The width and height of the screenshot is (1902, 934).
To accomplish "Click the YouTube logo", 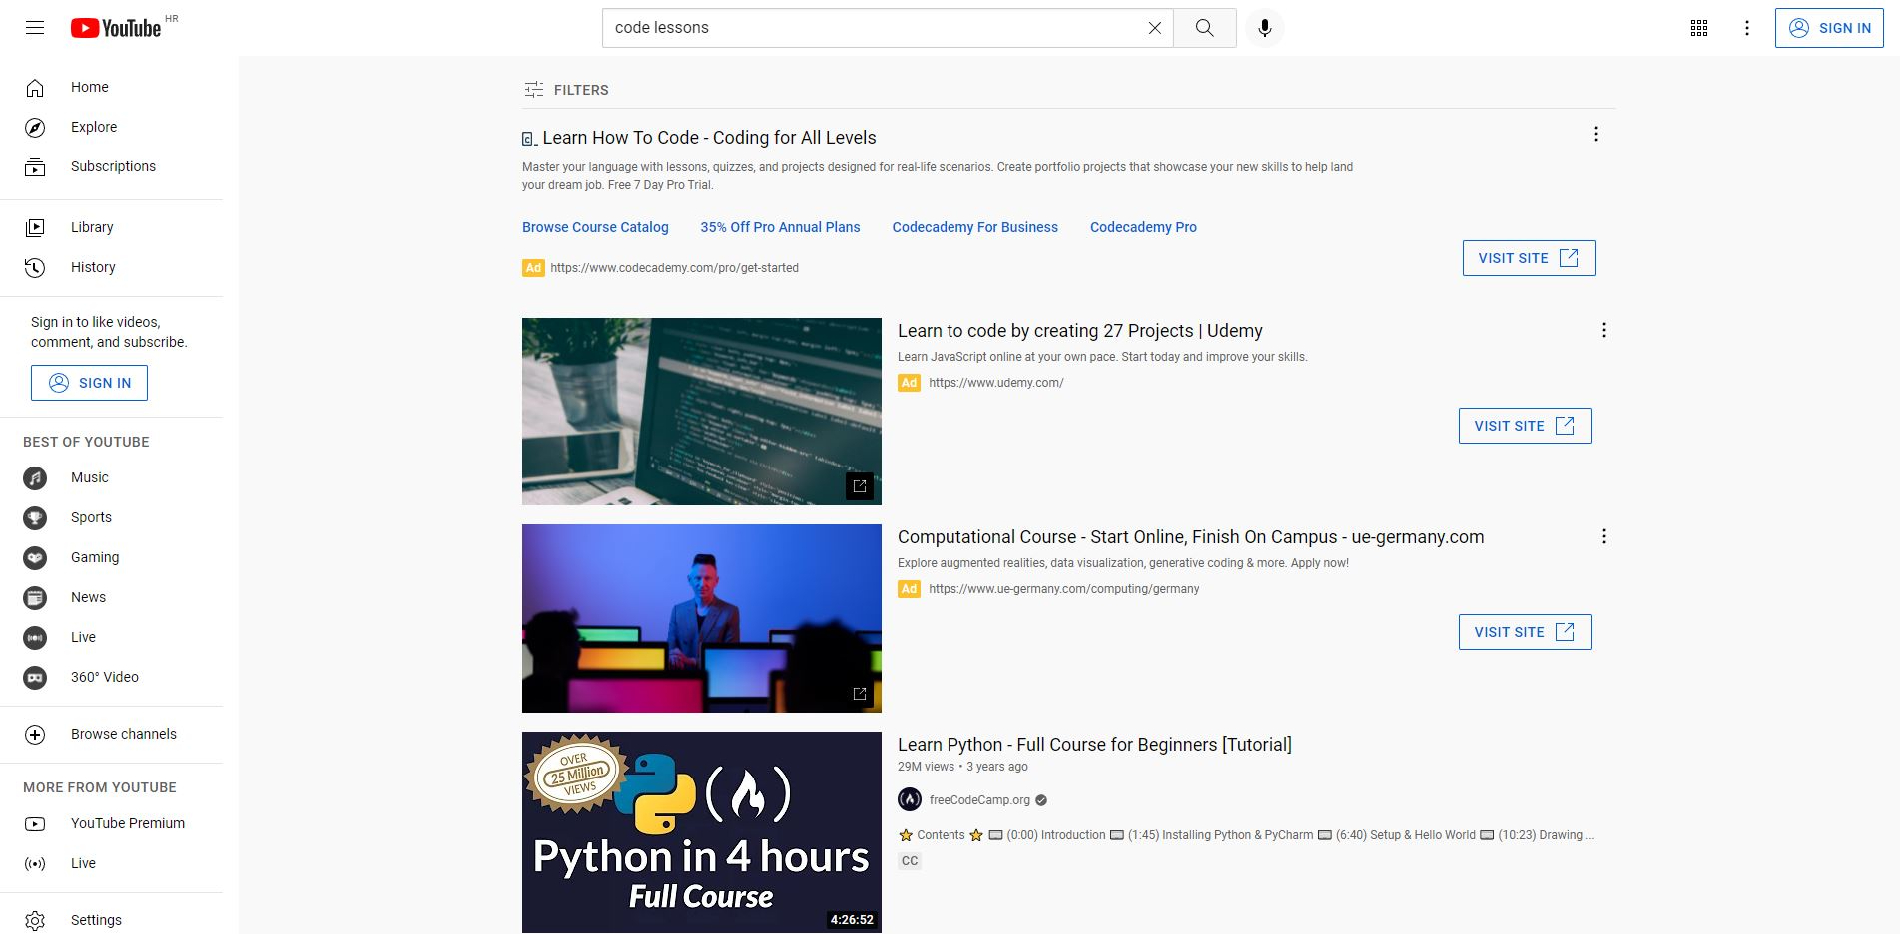I will 116,28.
